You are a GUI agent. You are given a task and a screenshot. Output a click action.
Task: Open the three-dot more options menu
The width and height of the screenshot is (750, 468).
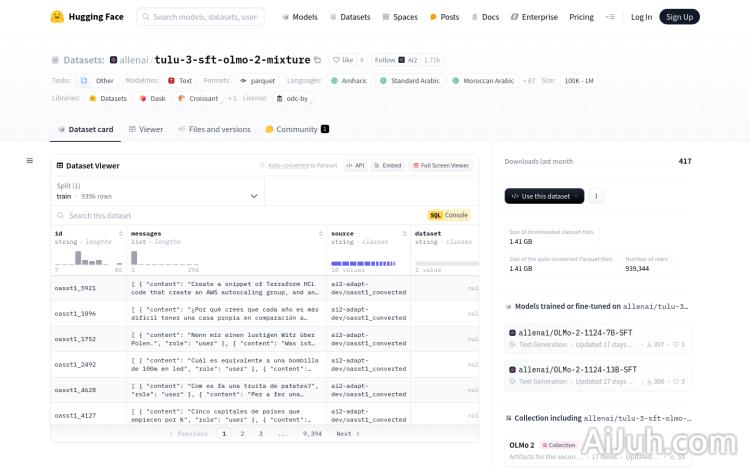[597, 196]
